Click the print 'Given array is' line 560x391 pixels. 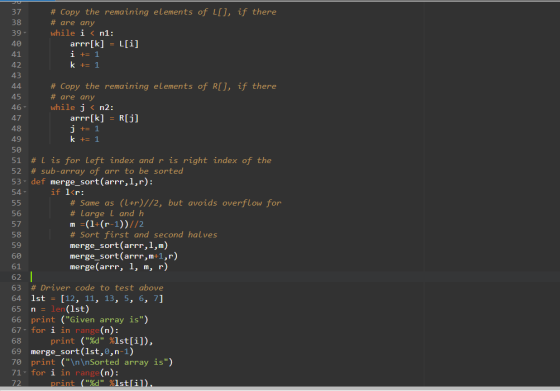tap(89, 320)
